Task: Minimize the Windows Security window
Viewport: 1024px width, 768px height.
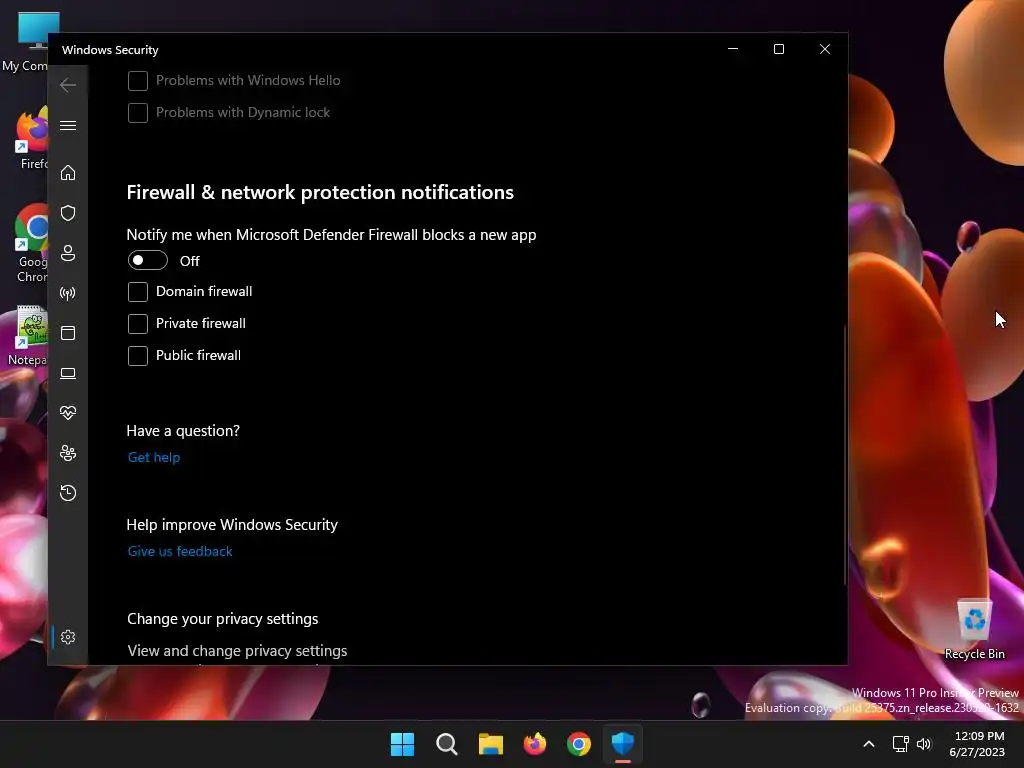Action: click(x=733, y=49)
